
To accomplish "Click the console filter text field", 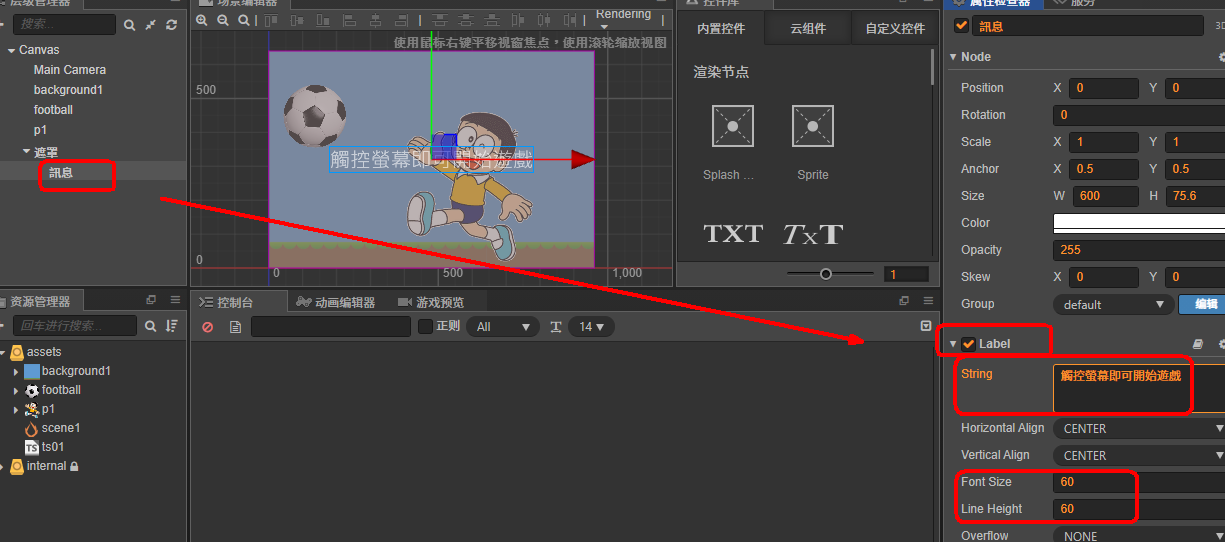I will tap(331, 327).
